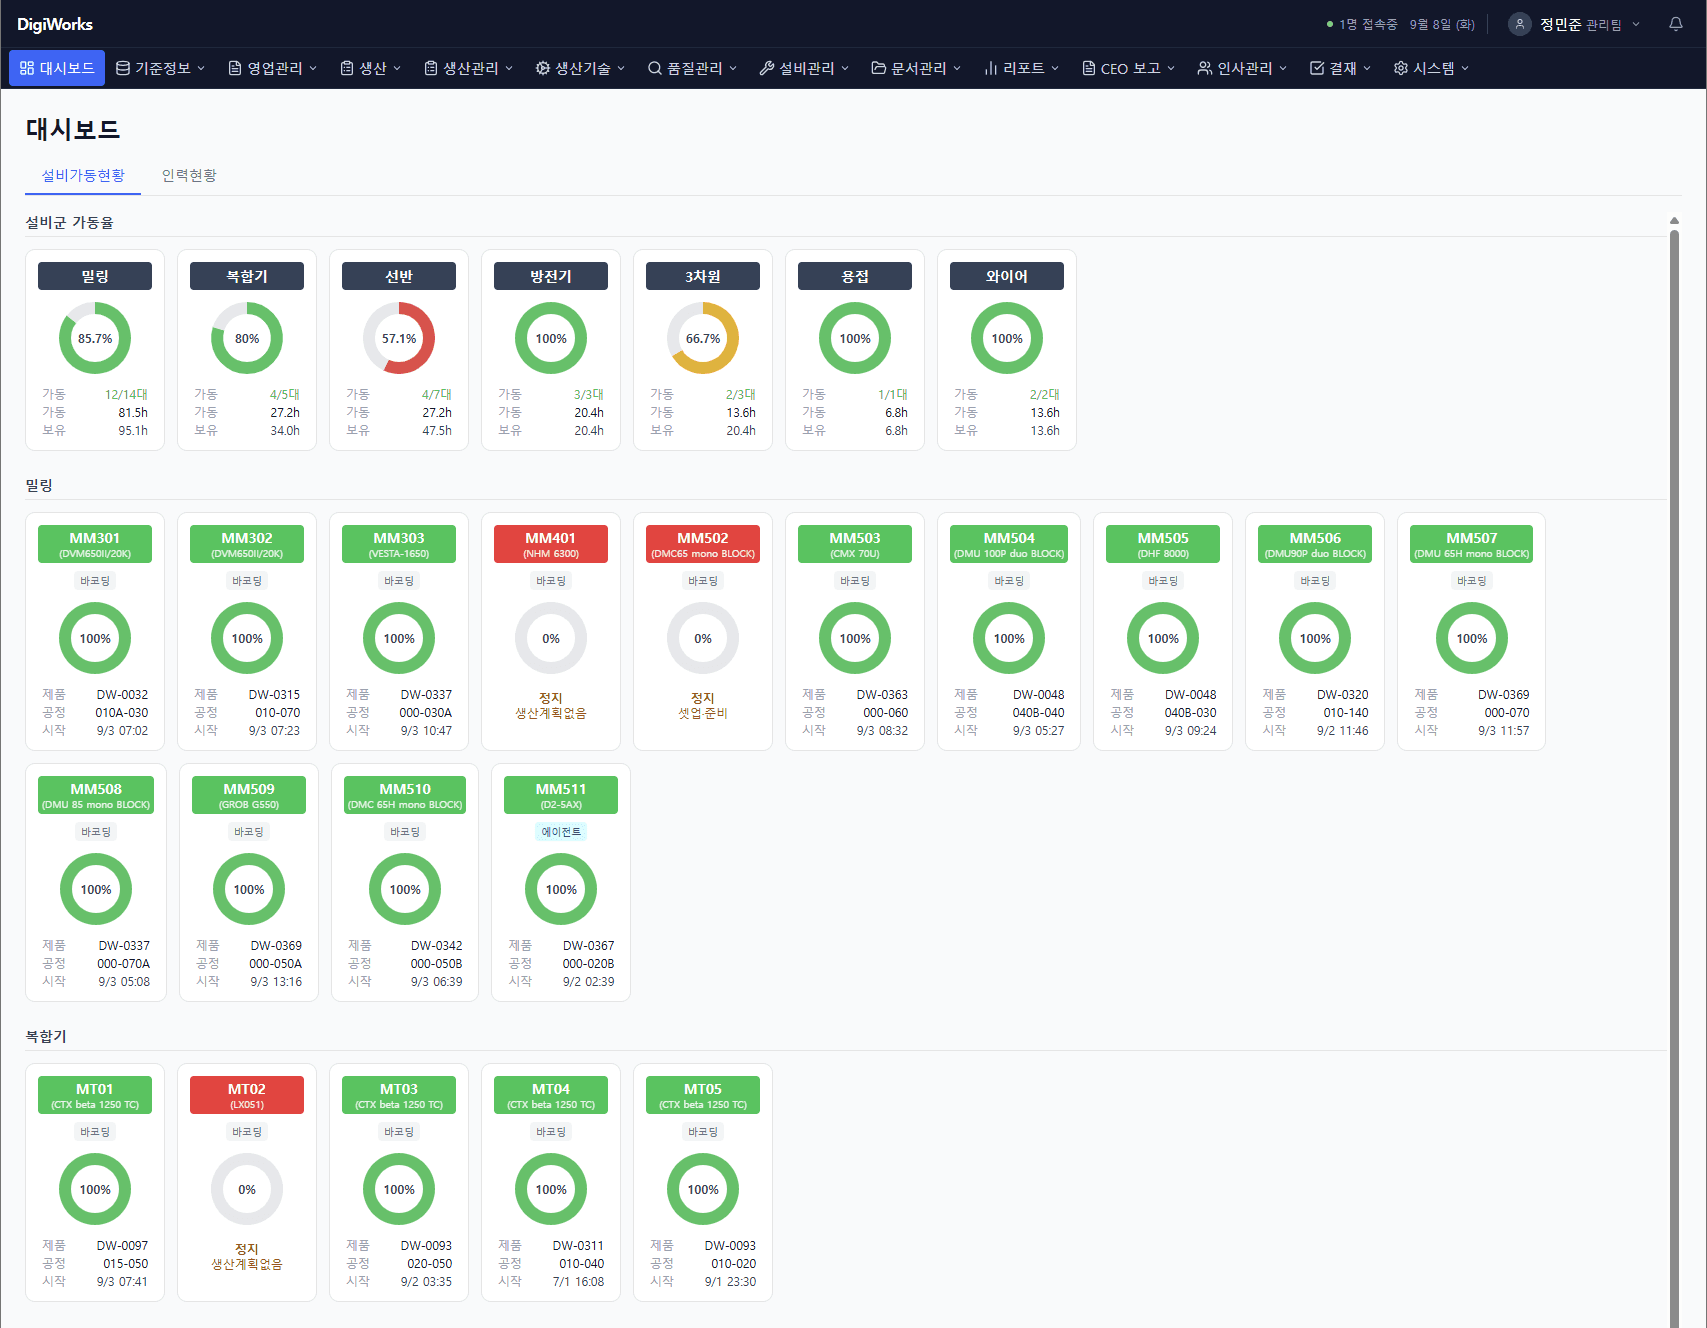Click the 영업관리 document icon
Image resolution: width=1707 pixels, height=1328 pixels.
tap(235, 68)
